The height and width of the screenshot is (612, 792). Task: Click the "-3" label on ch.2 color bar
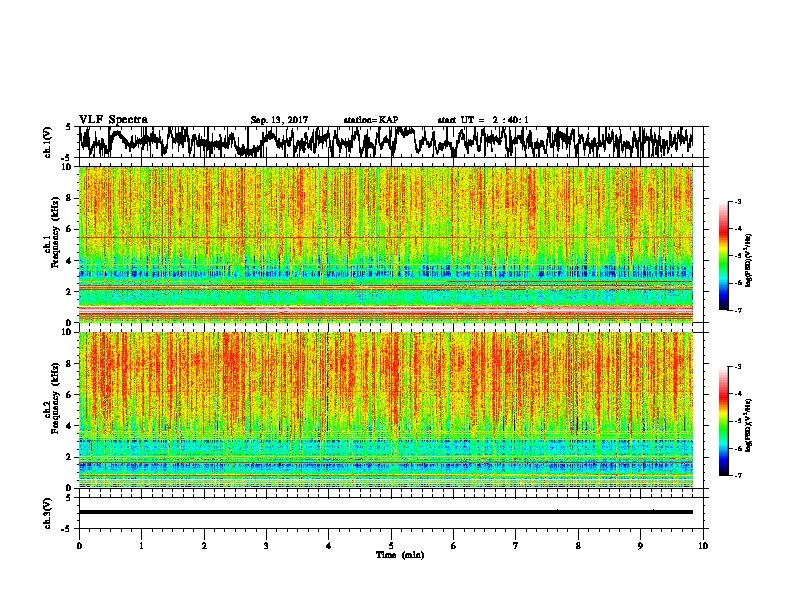pyautogui.click(x=737, y=367)
